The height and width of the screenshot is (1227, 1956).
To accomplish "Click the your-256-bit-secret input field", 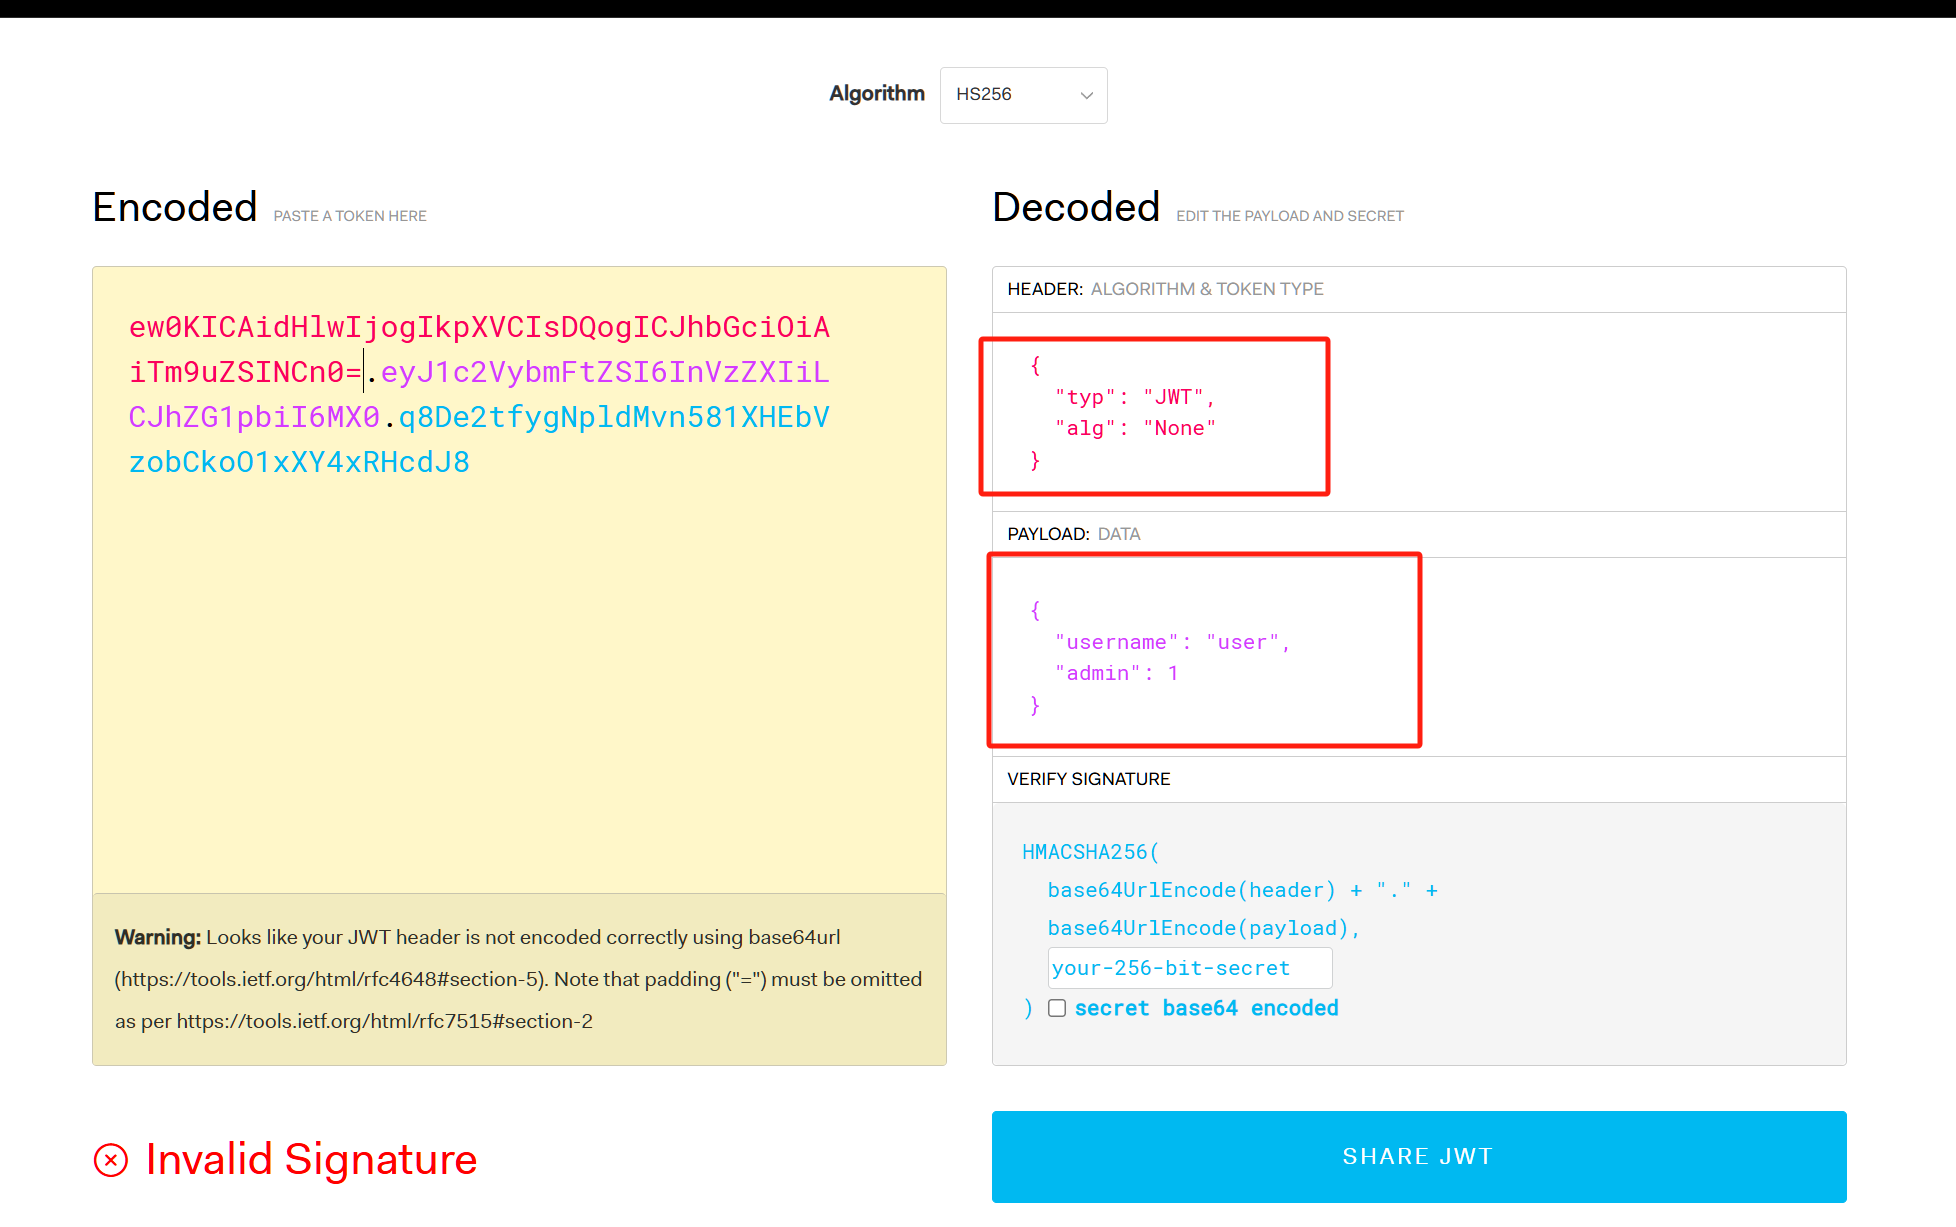I will [1189, 968].
